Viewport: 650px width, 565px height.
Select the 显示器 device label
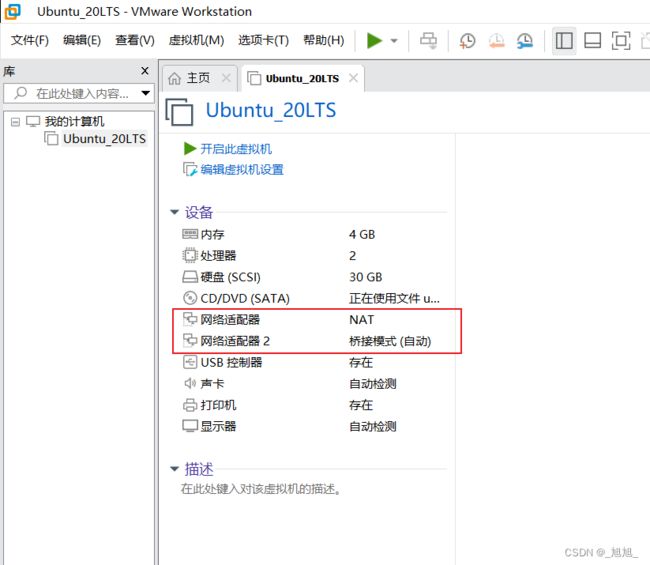tap(218, 426)
